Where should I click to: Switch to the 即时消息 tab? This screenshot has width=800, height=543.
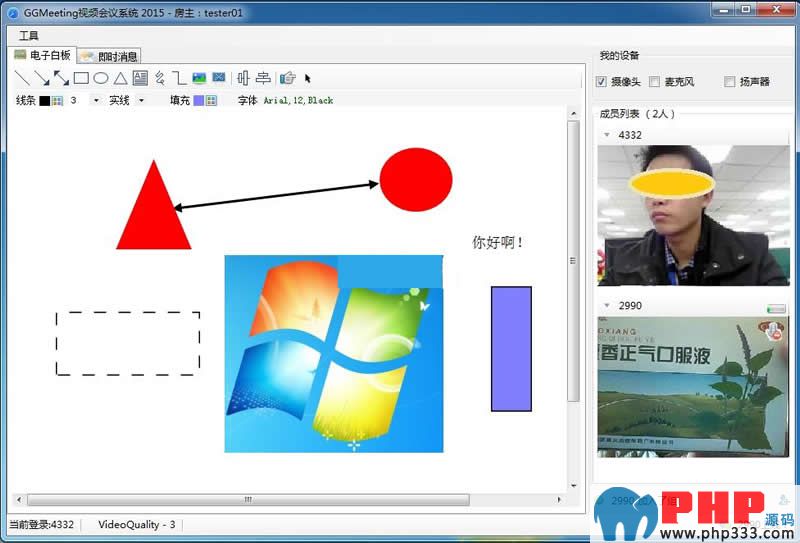coord(109,56)
